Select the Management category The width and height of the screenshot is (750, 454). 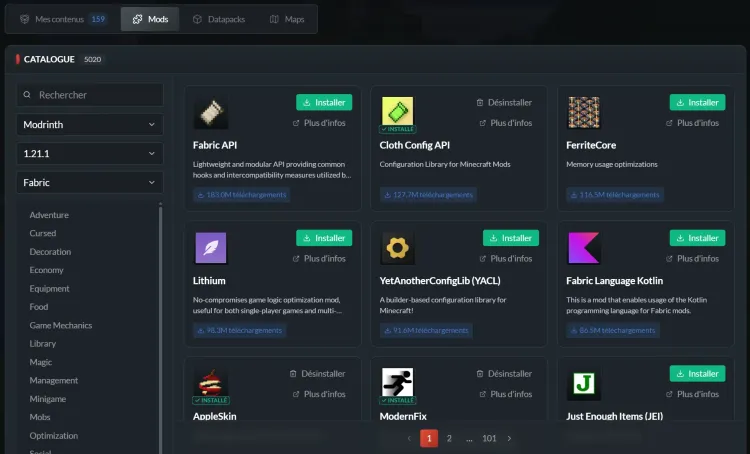point(54,380)
